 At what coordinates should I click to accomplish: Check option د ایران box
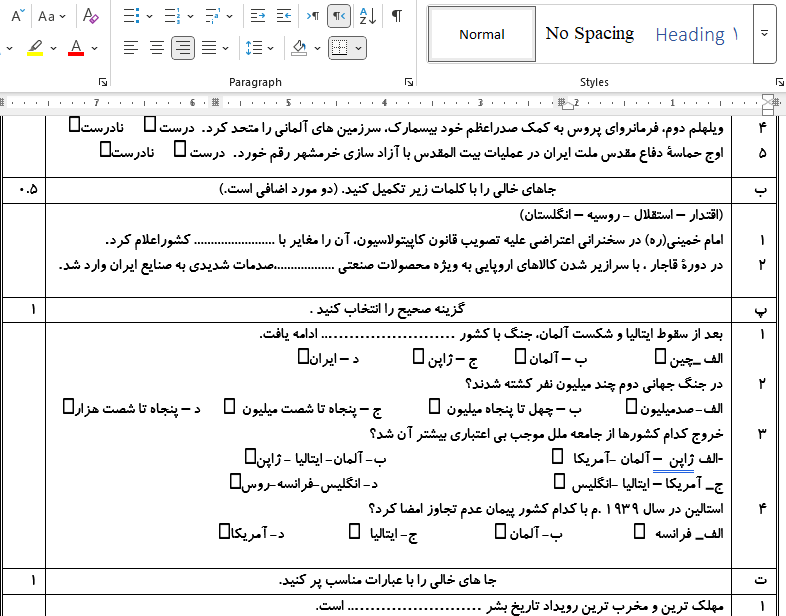click(303, 356)
